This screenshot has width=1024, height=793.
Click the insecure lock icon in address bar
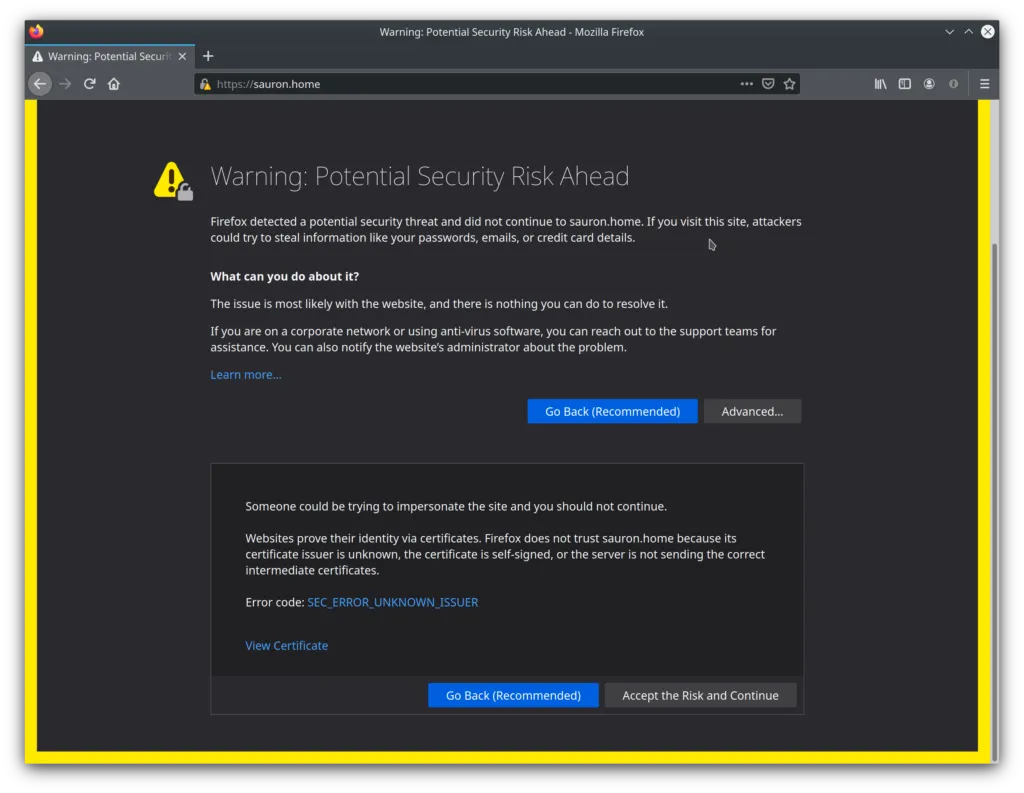pyautogui.click(x=205, y=85)
